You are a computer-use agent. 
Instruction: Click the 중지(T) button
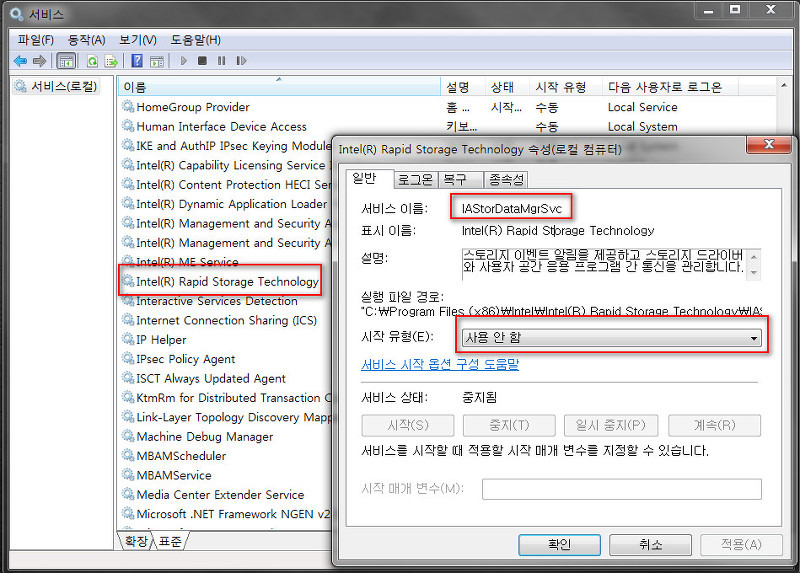tap(509, 425)
